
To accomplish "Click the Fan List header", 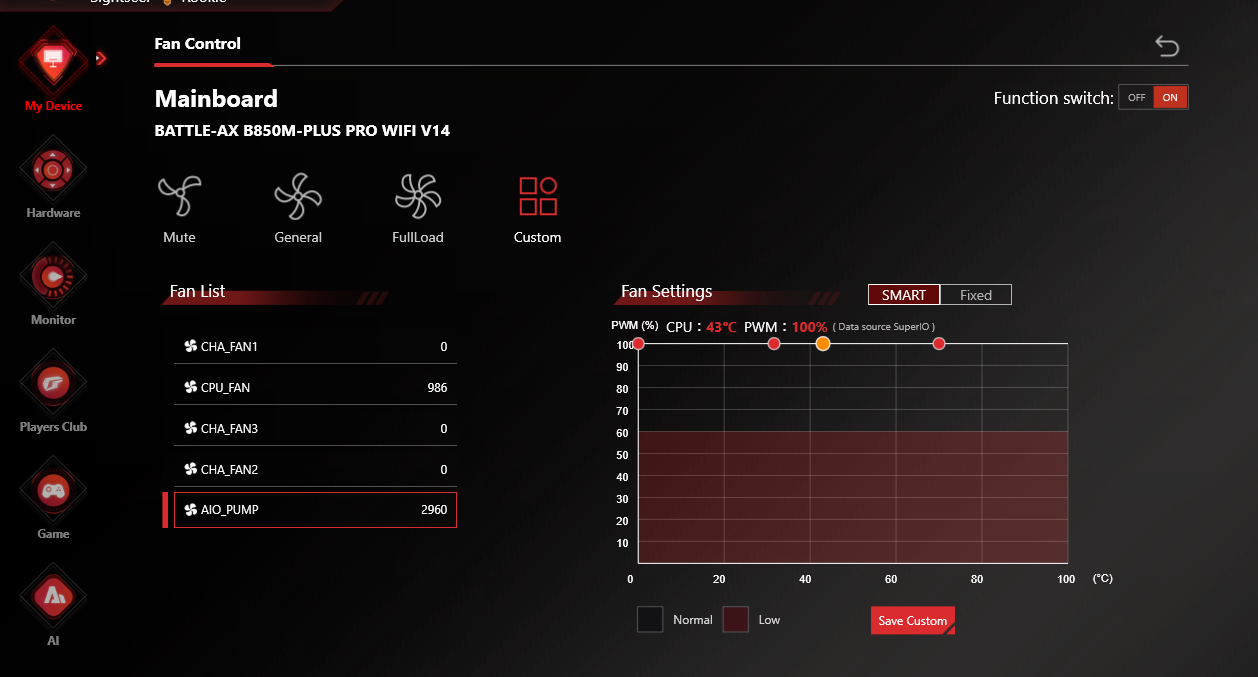I will (198, 291).
